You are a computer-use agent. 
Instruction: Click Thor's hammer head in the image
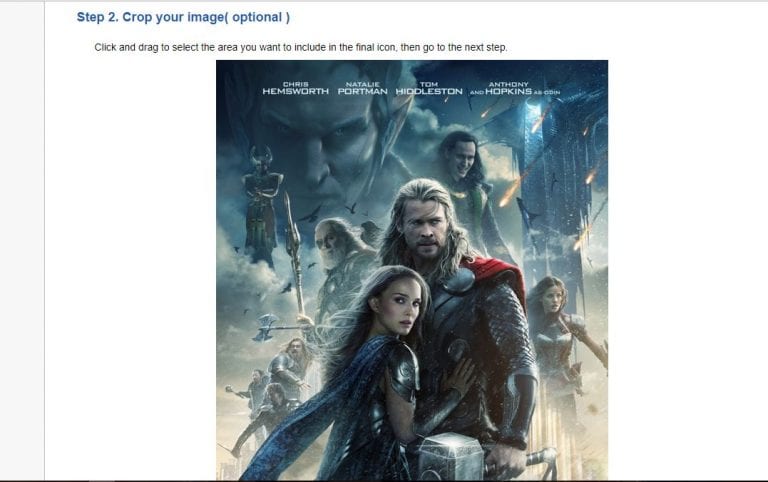pyautogui.click(x=451, y=456)
